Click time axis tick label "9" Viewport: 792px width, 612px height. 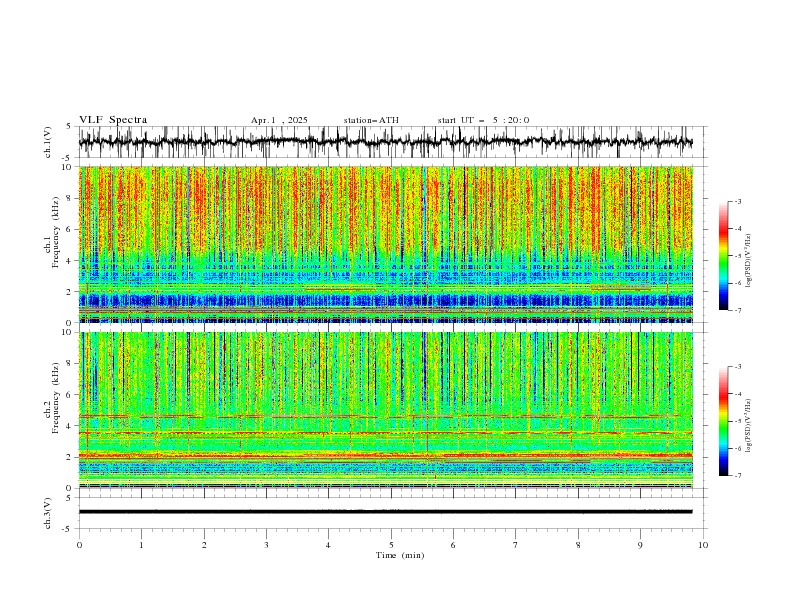pyautogui.click(x=640, y=545)
